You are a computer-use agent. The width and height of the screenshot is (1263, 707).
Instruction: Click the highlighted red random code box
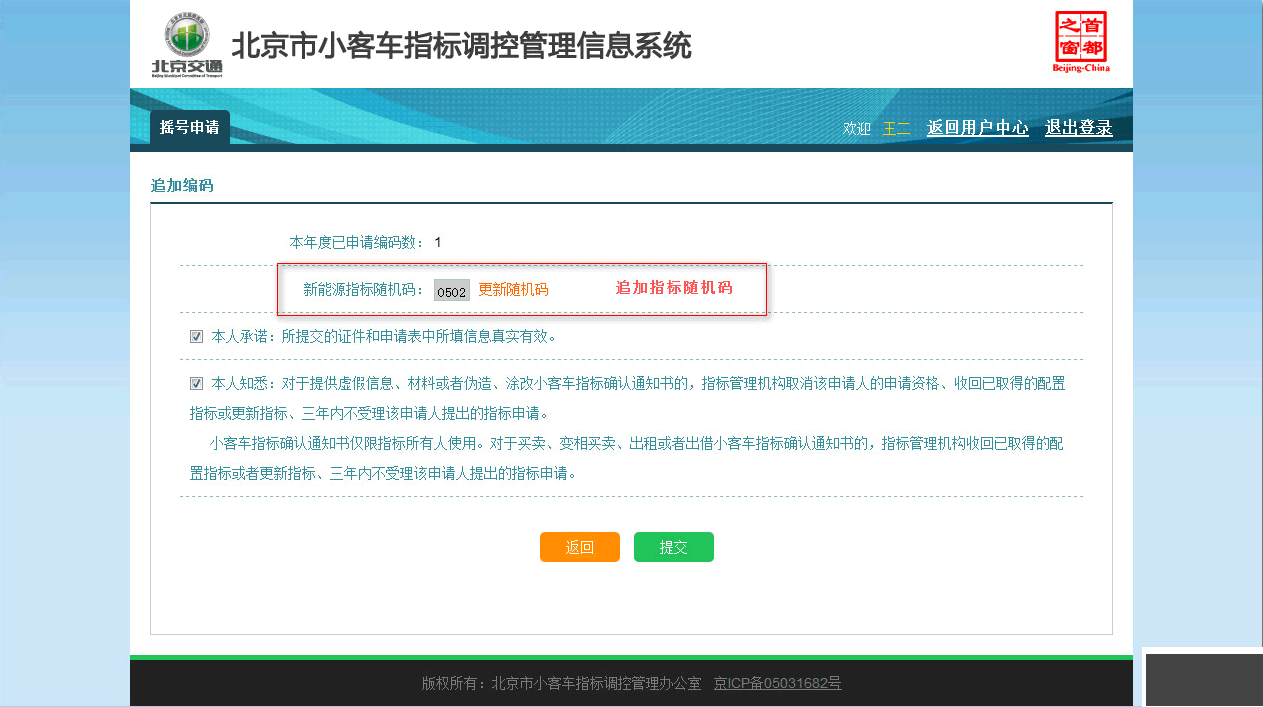pos(522,289)
